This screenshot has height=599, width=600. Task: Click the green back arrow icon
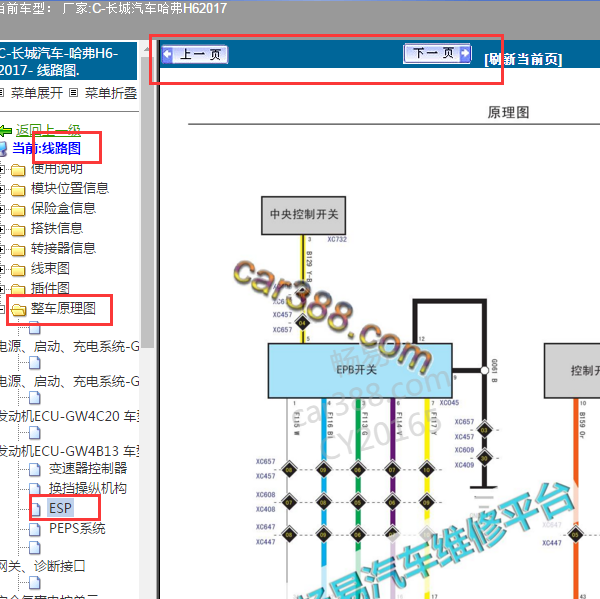[x=6, y=131]
